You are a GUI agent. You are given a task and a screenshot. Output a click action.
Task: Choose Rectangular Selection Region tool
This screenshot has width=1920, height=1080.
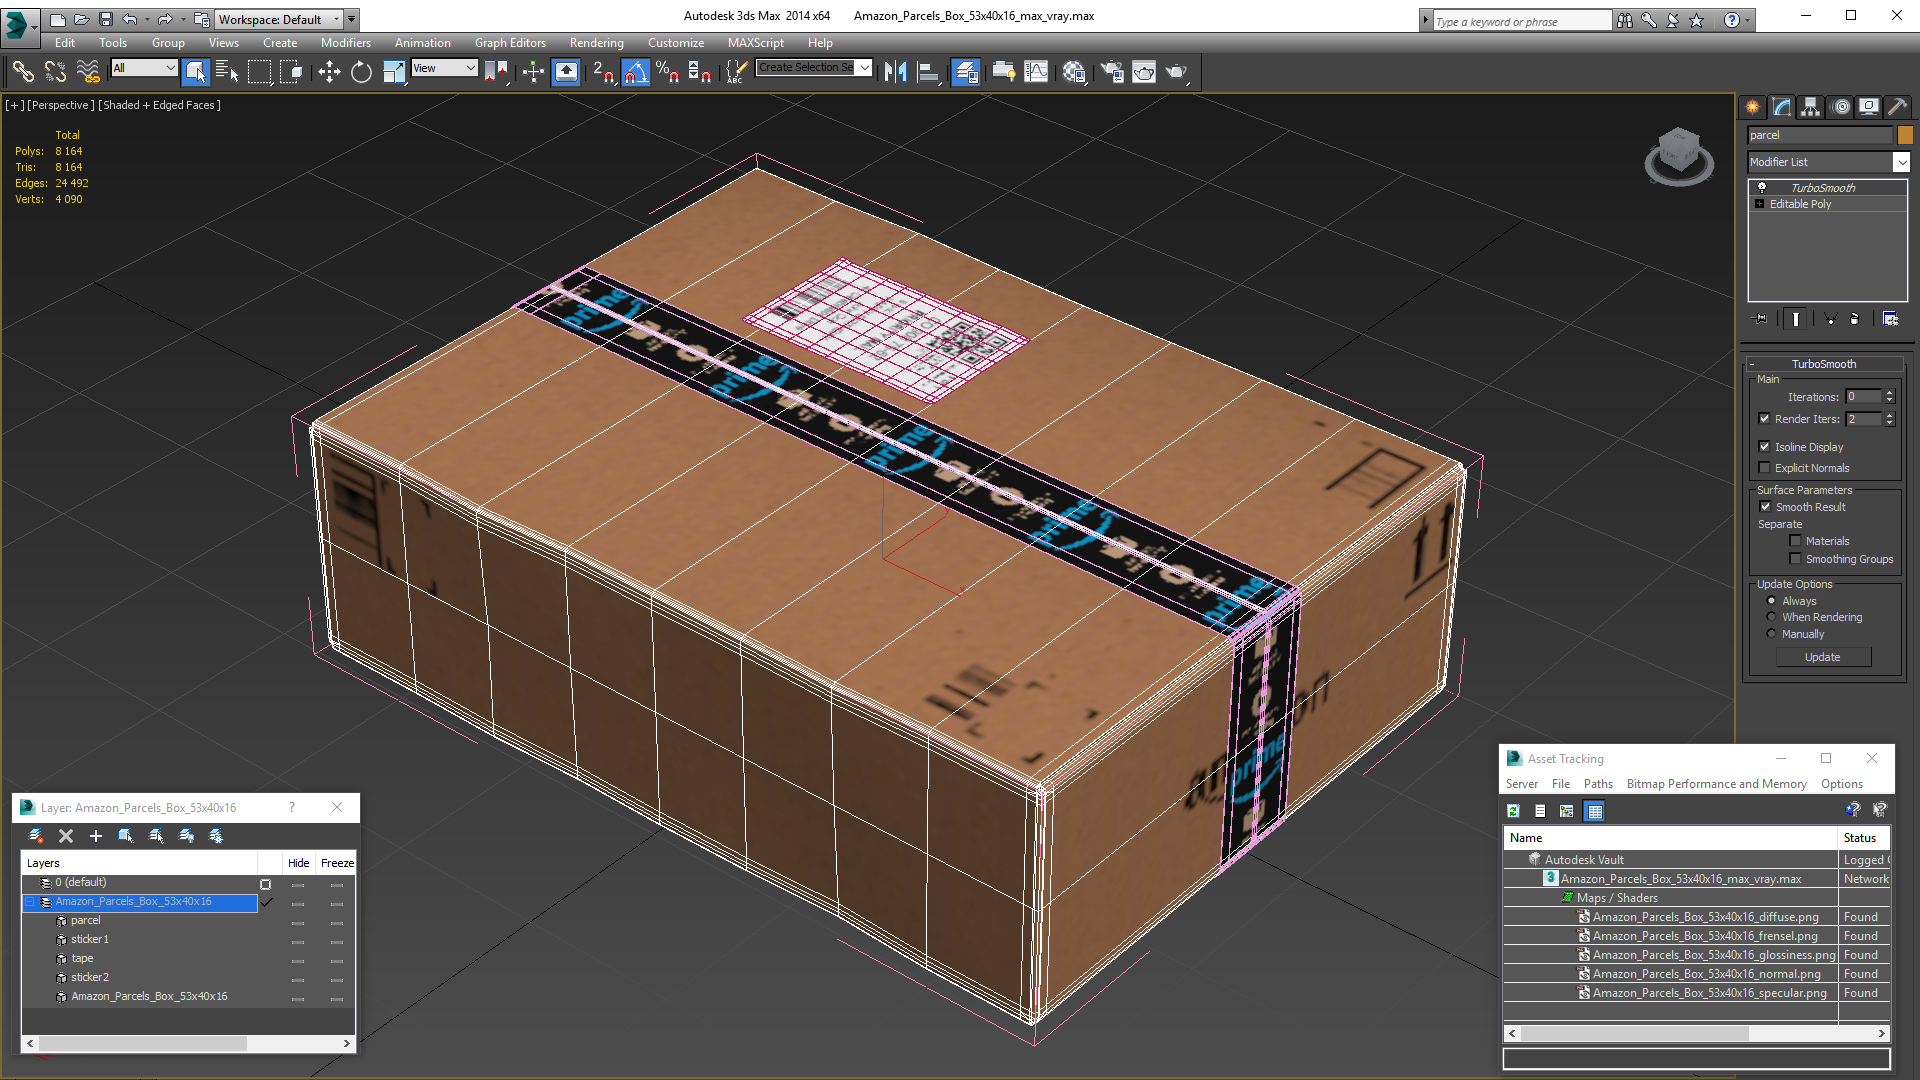(x=259, y=71)
